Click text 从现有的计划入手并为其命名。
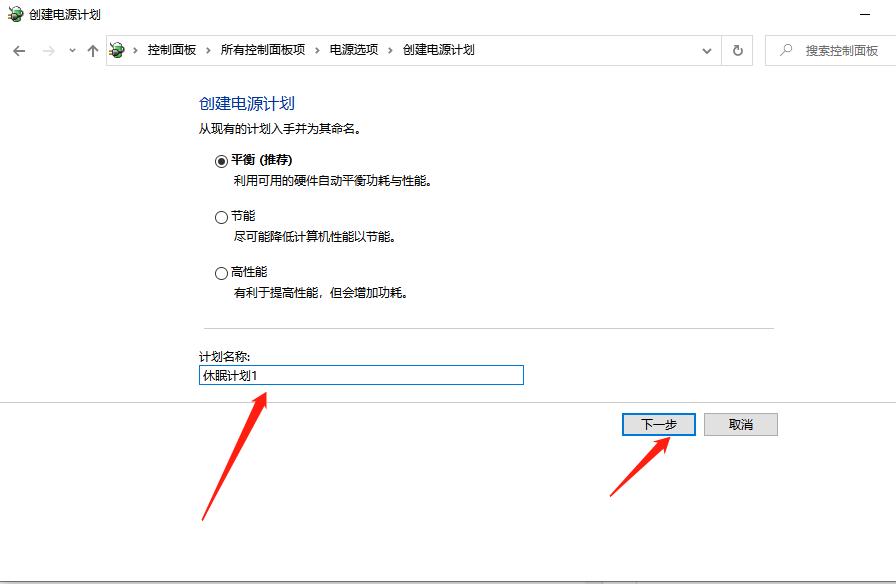The width and height of the screenshot is (896, 584). (x=281, y=129)
